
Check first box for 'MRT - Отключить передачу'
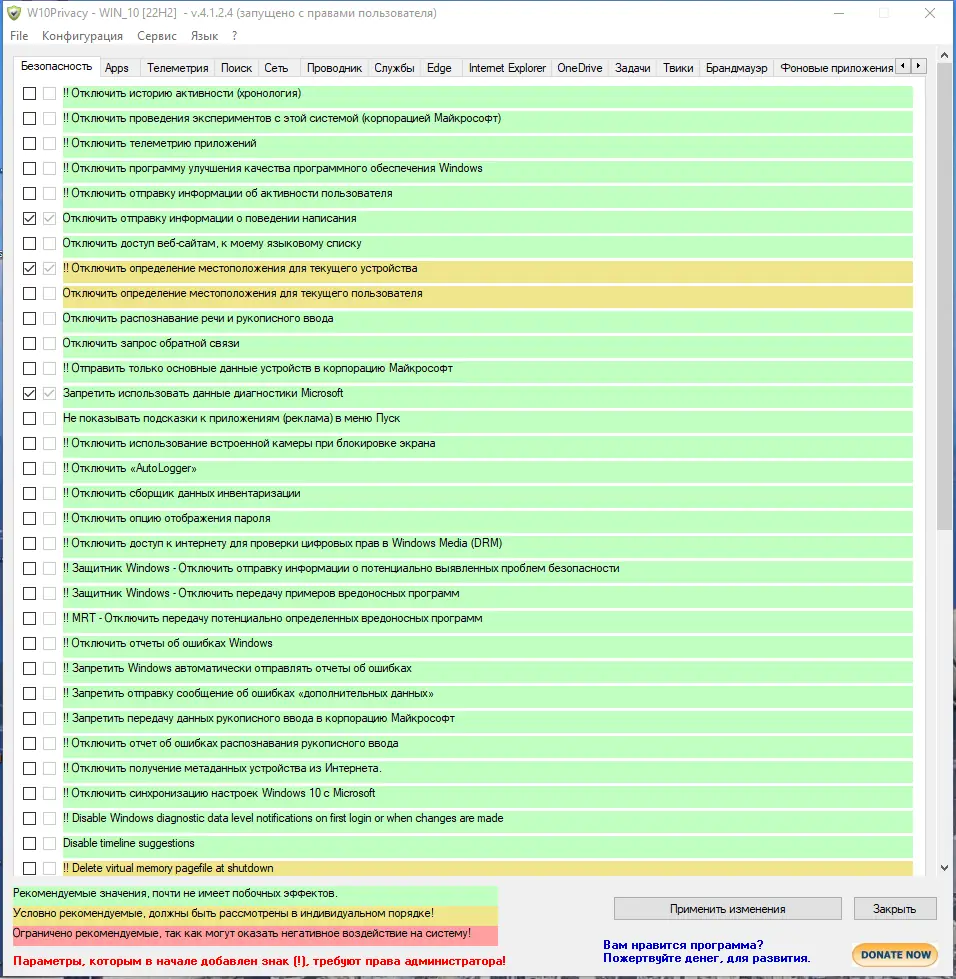(x=29, y=618)
